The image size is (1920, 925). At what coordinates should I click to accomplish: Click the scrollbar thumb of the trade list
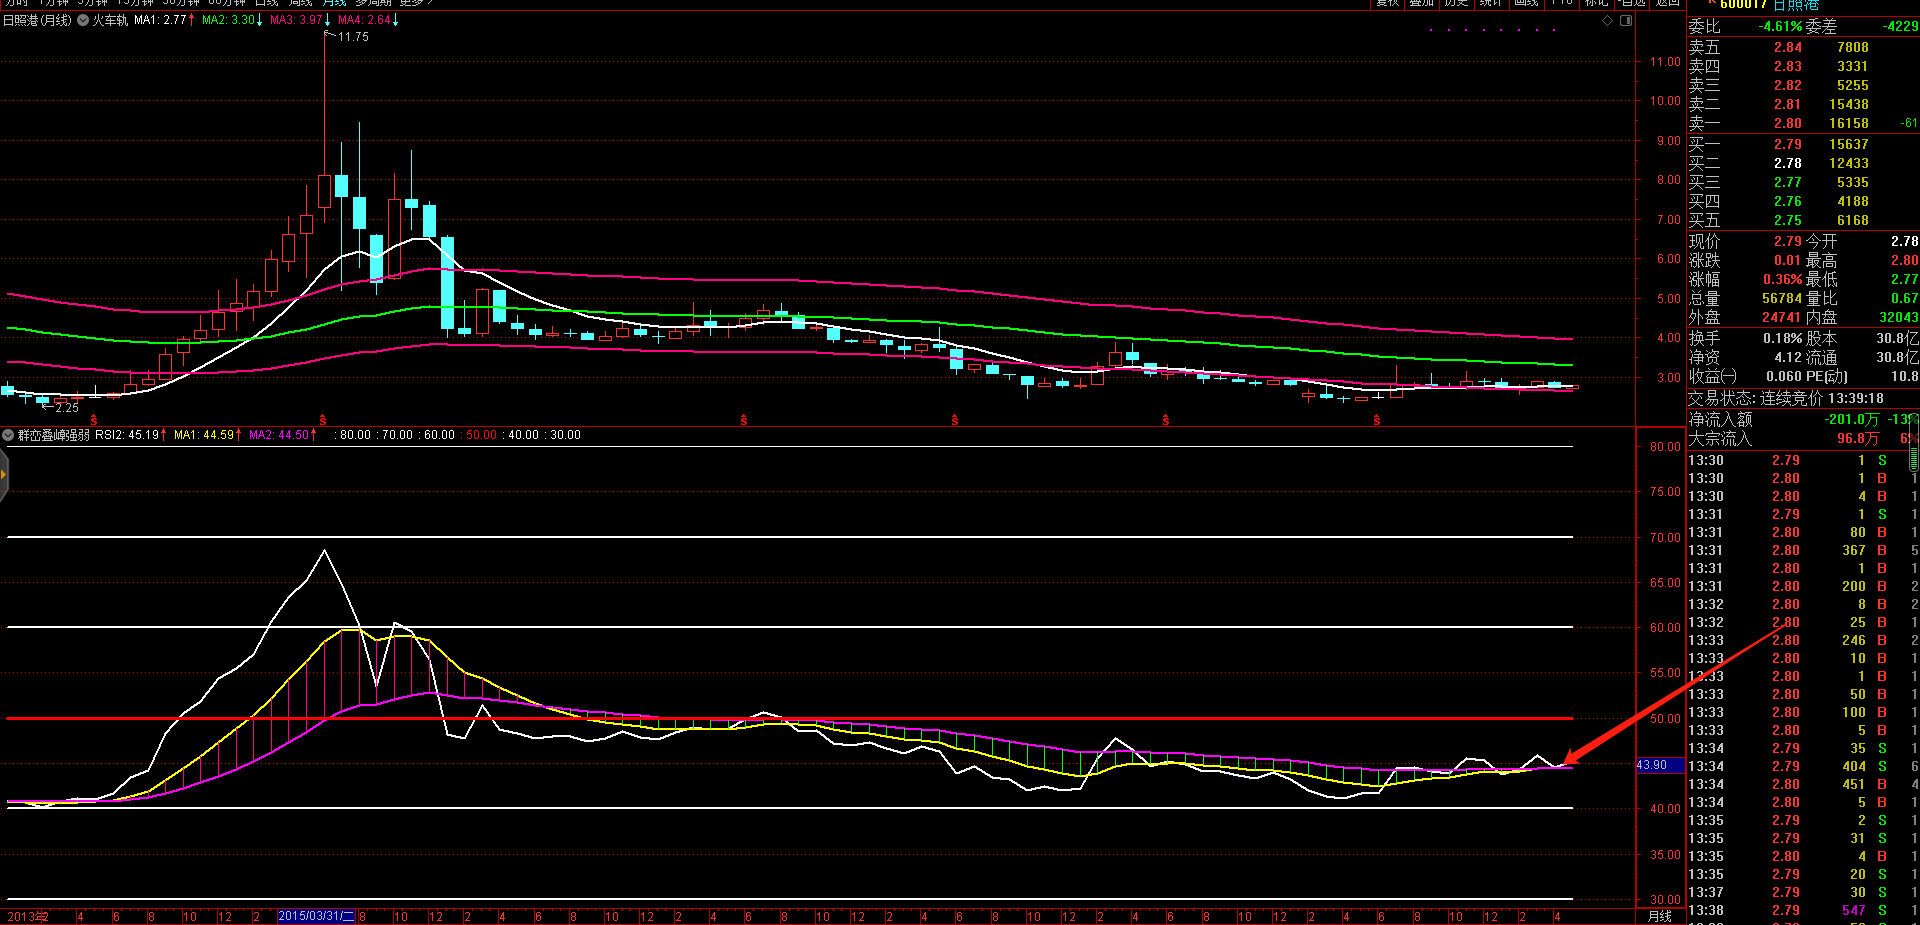coord(1914,443)
